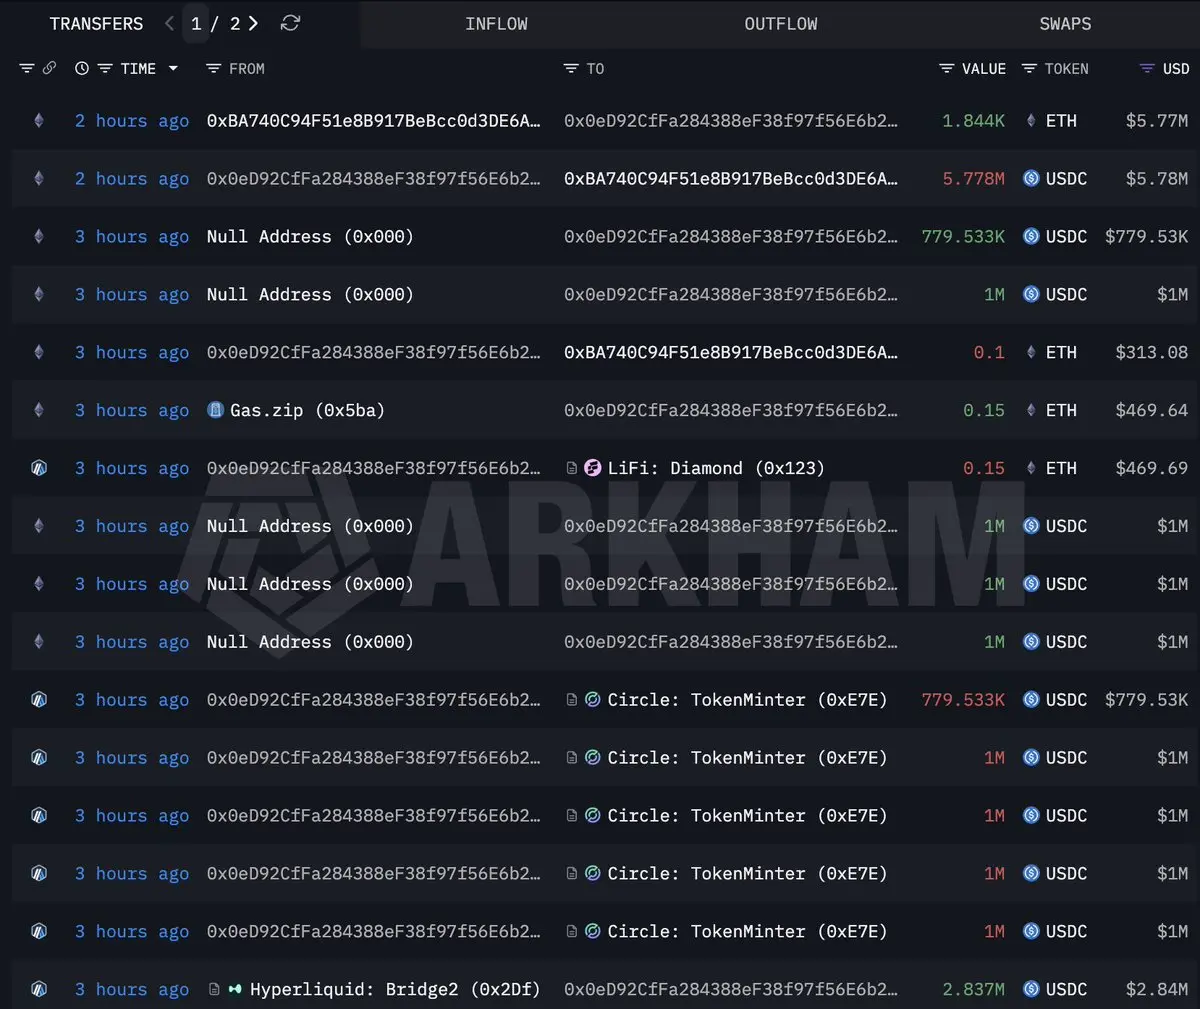The image size is (1200, 1009).
Task: Switch to the INFLOW tab
Action: pos(496,24)
